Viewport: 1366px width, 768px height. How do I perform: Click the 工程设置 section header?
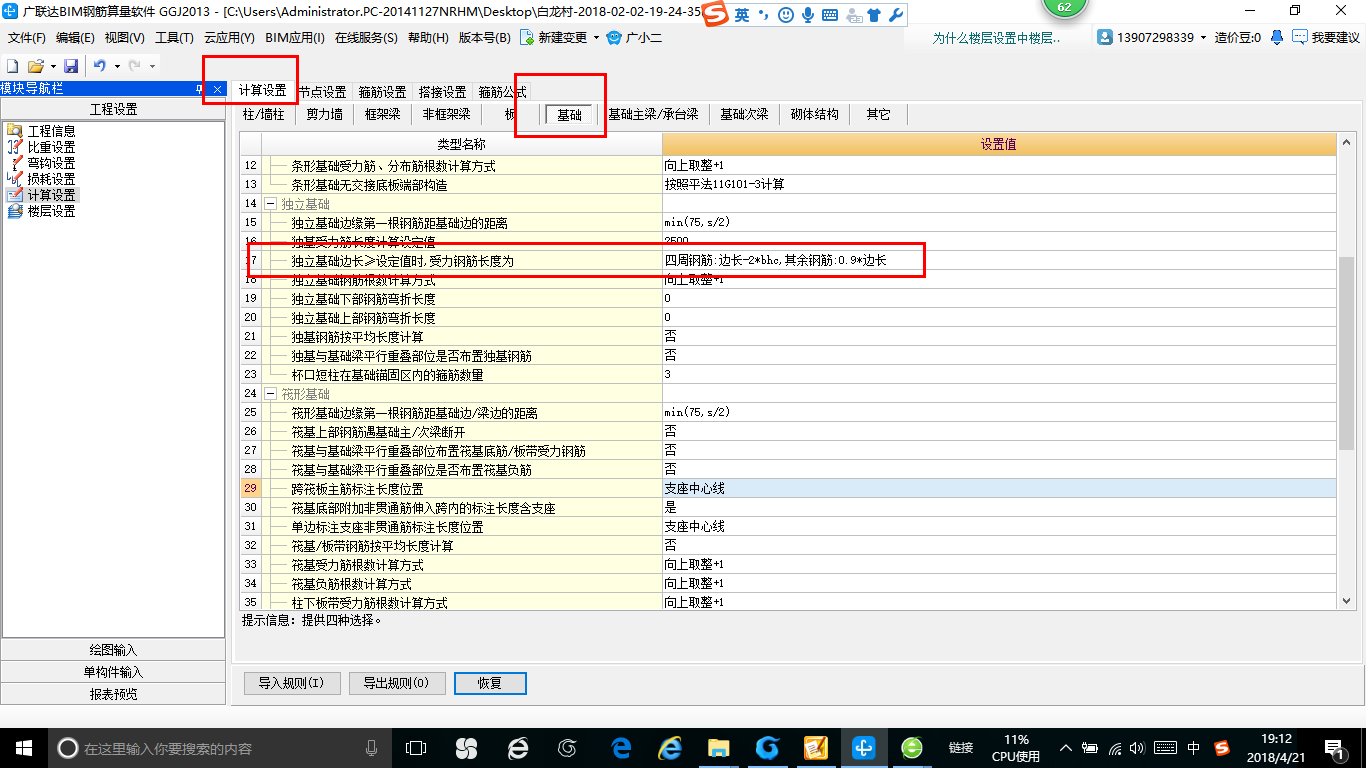point(113,109)
